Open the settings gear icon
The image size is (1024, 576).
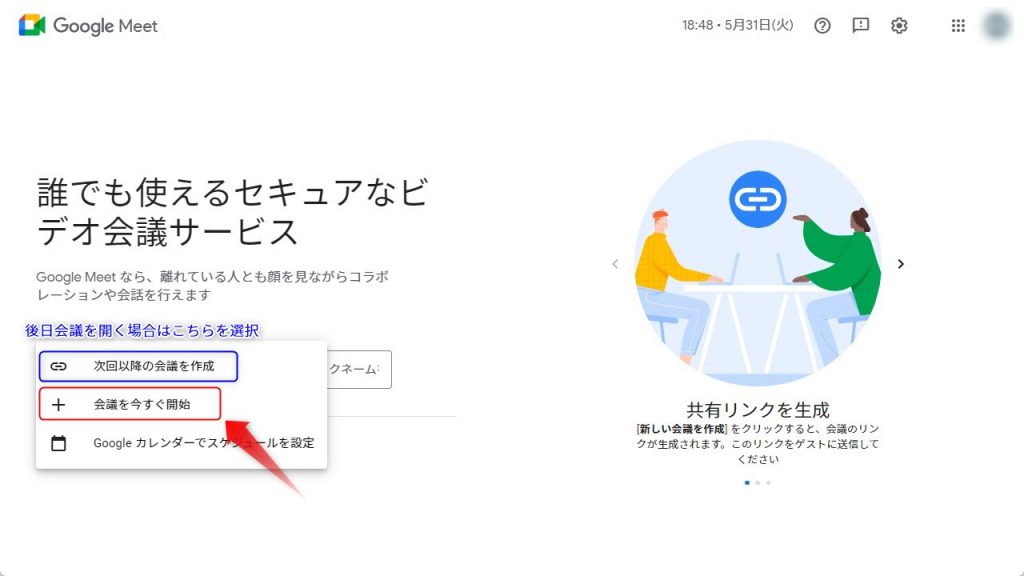click(x=899, y=25)
